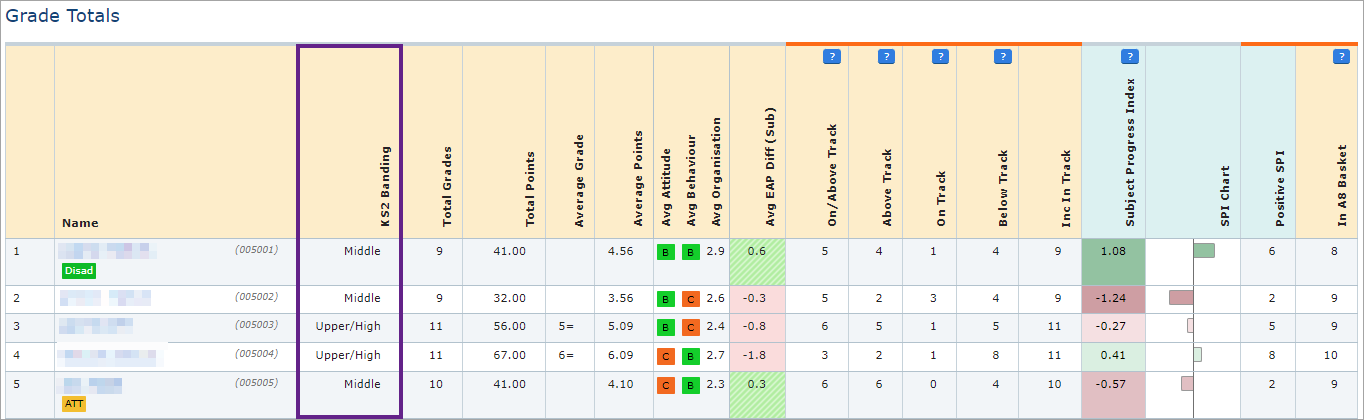Image resolution: width=1364 pixels, height=420 pixels.
Task: Sort by the KS2 Banding column header
Action: pyautogui.click(x=386, y=187)
